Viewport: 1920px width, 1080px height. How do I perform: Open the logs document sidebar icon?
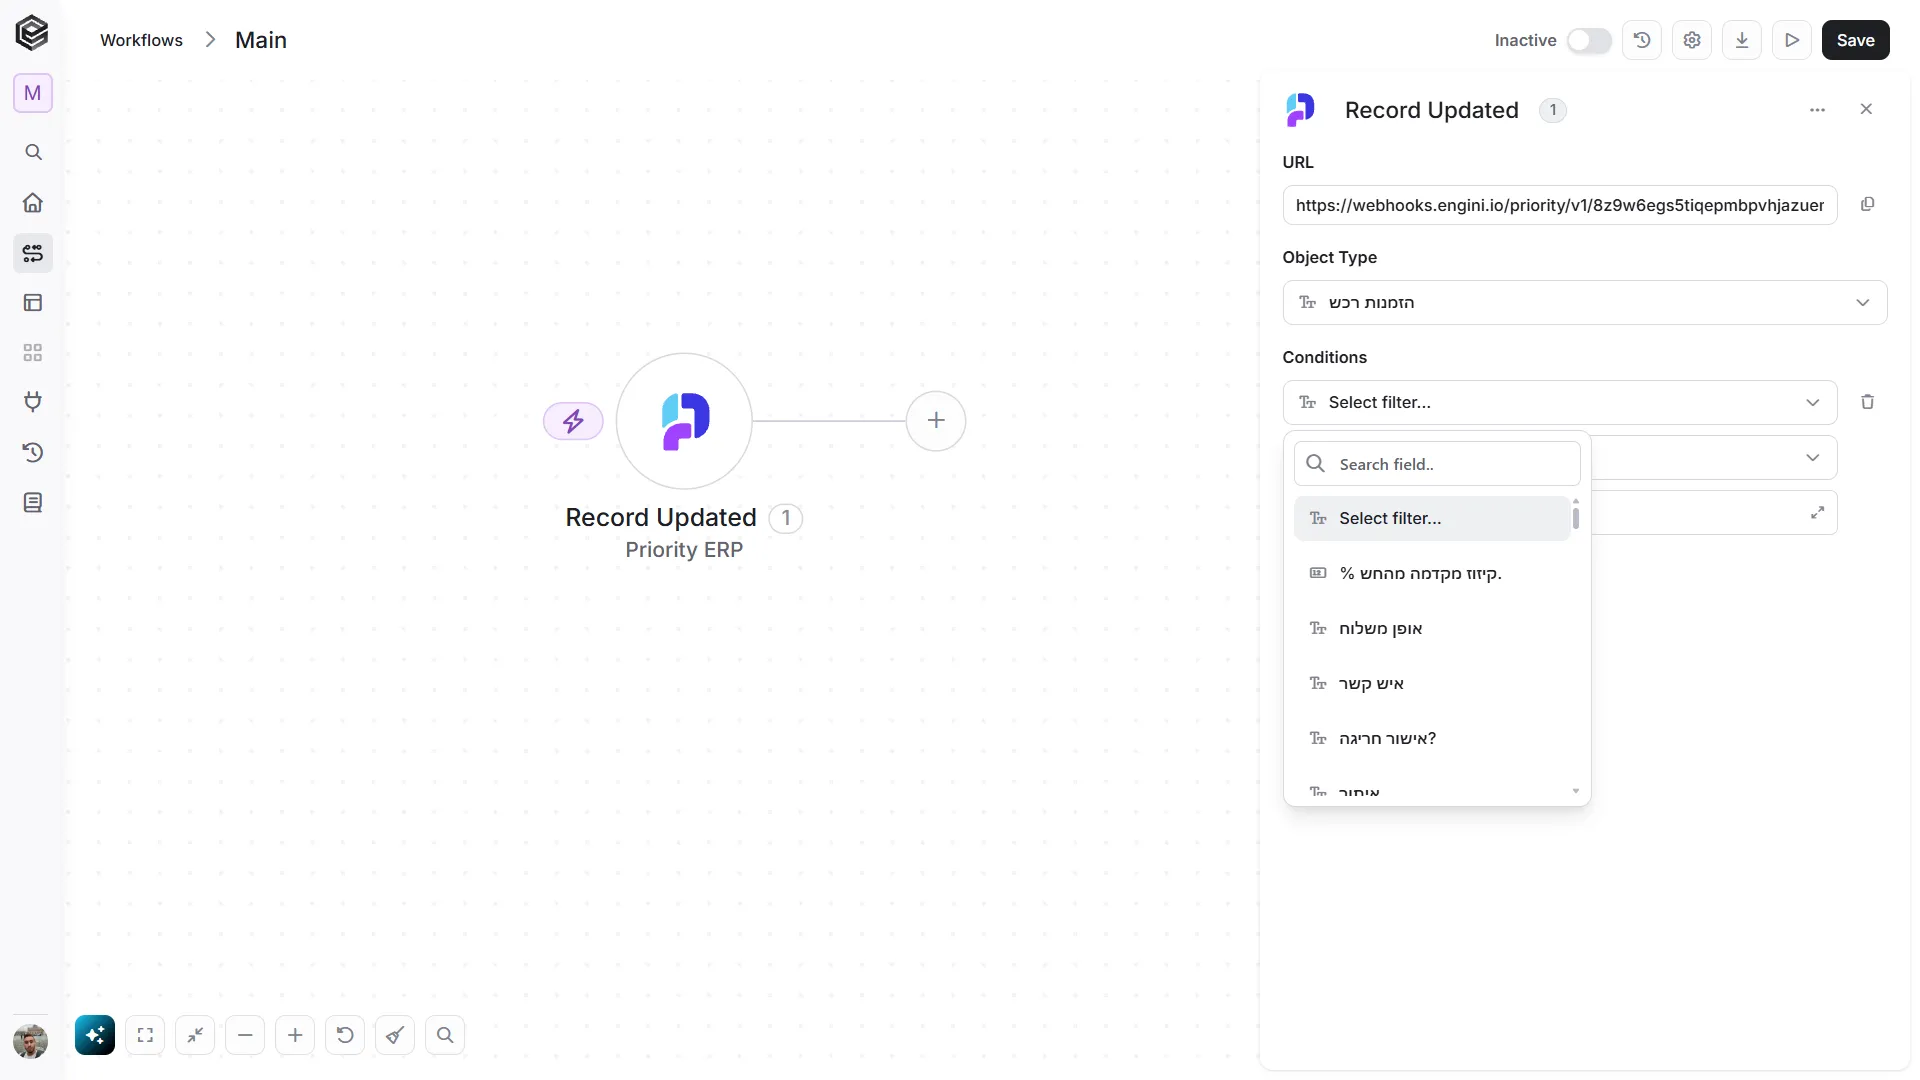(x=33, y=502)
